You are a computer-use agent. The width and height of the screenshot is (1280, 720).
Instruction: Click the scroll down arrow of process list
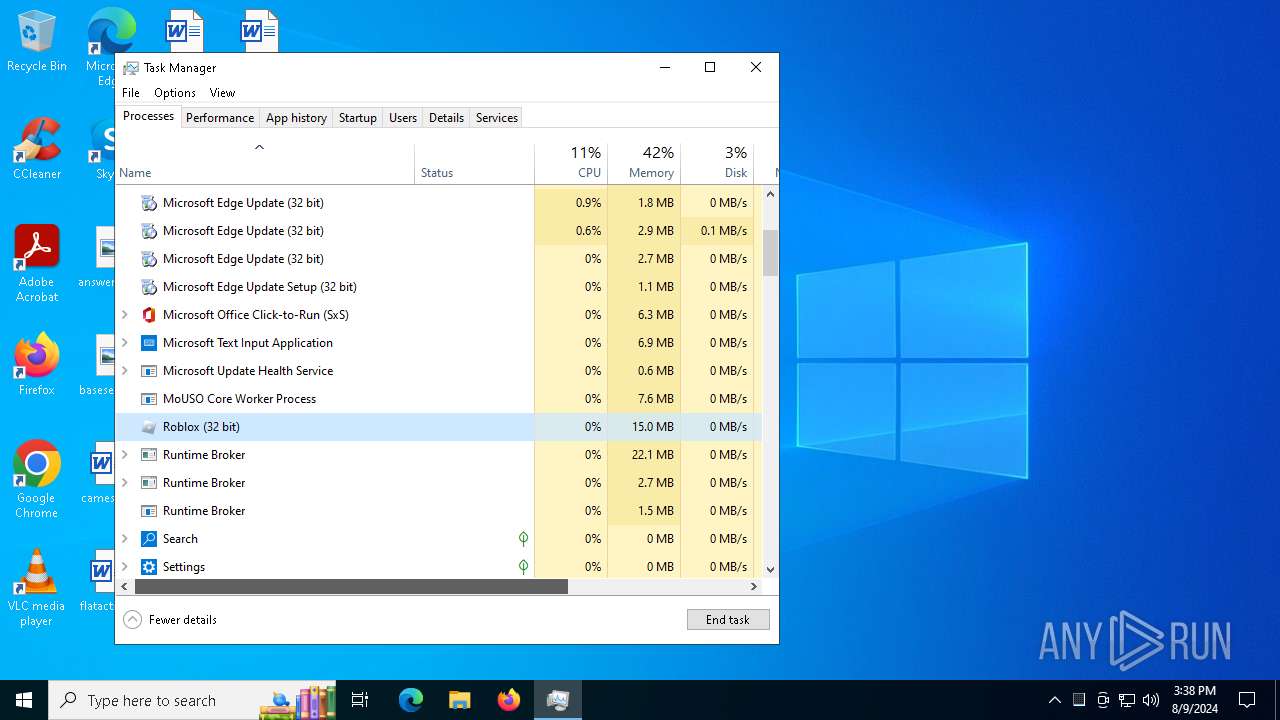[x=770, y=569]
